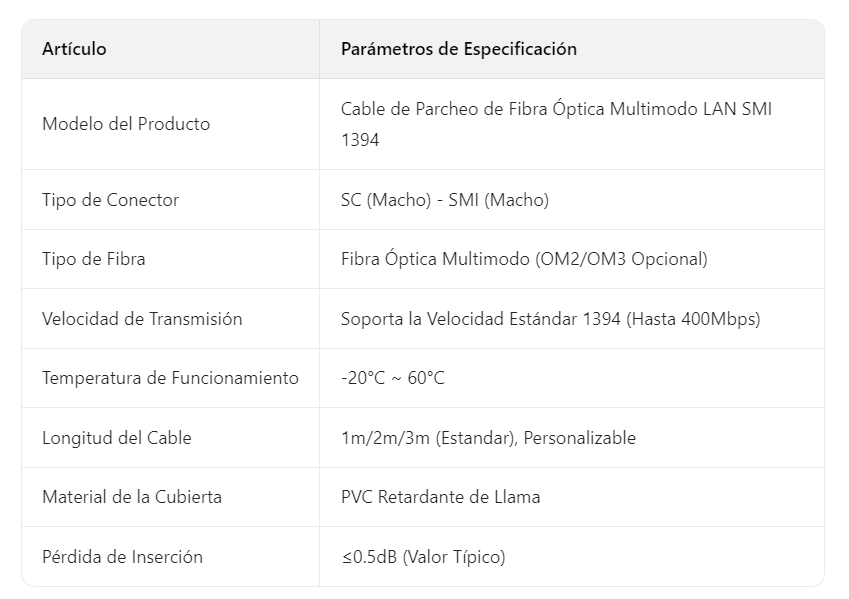849x599 pixels.
Task: Click the "(OM2/OM3 Opcional)" fiber value
Action: pos(620,259)
